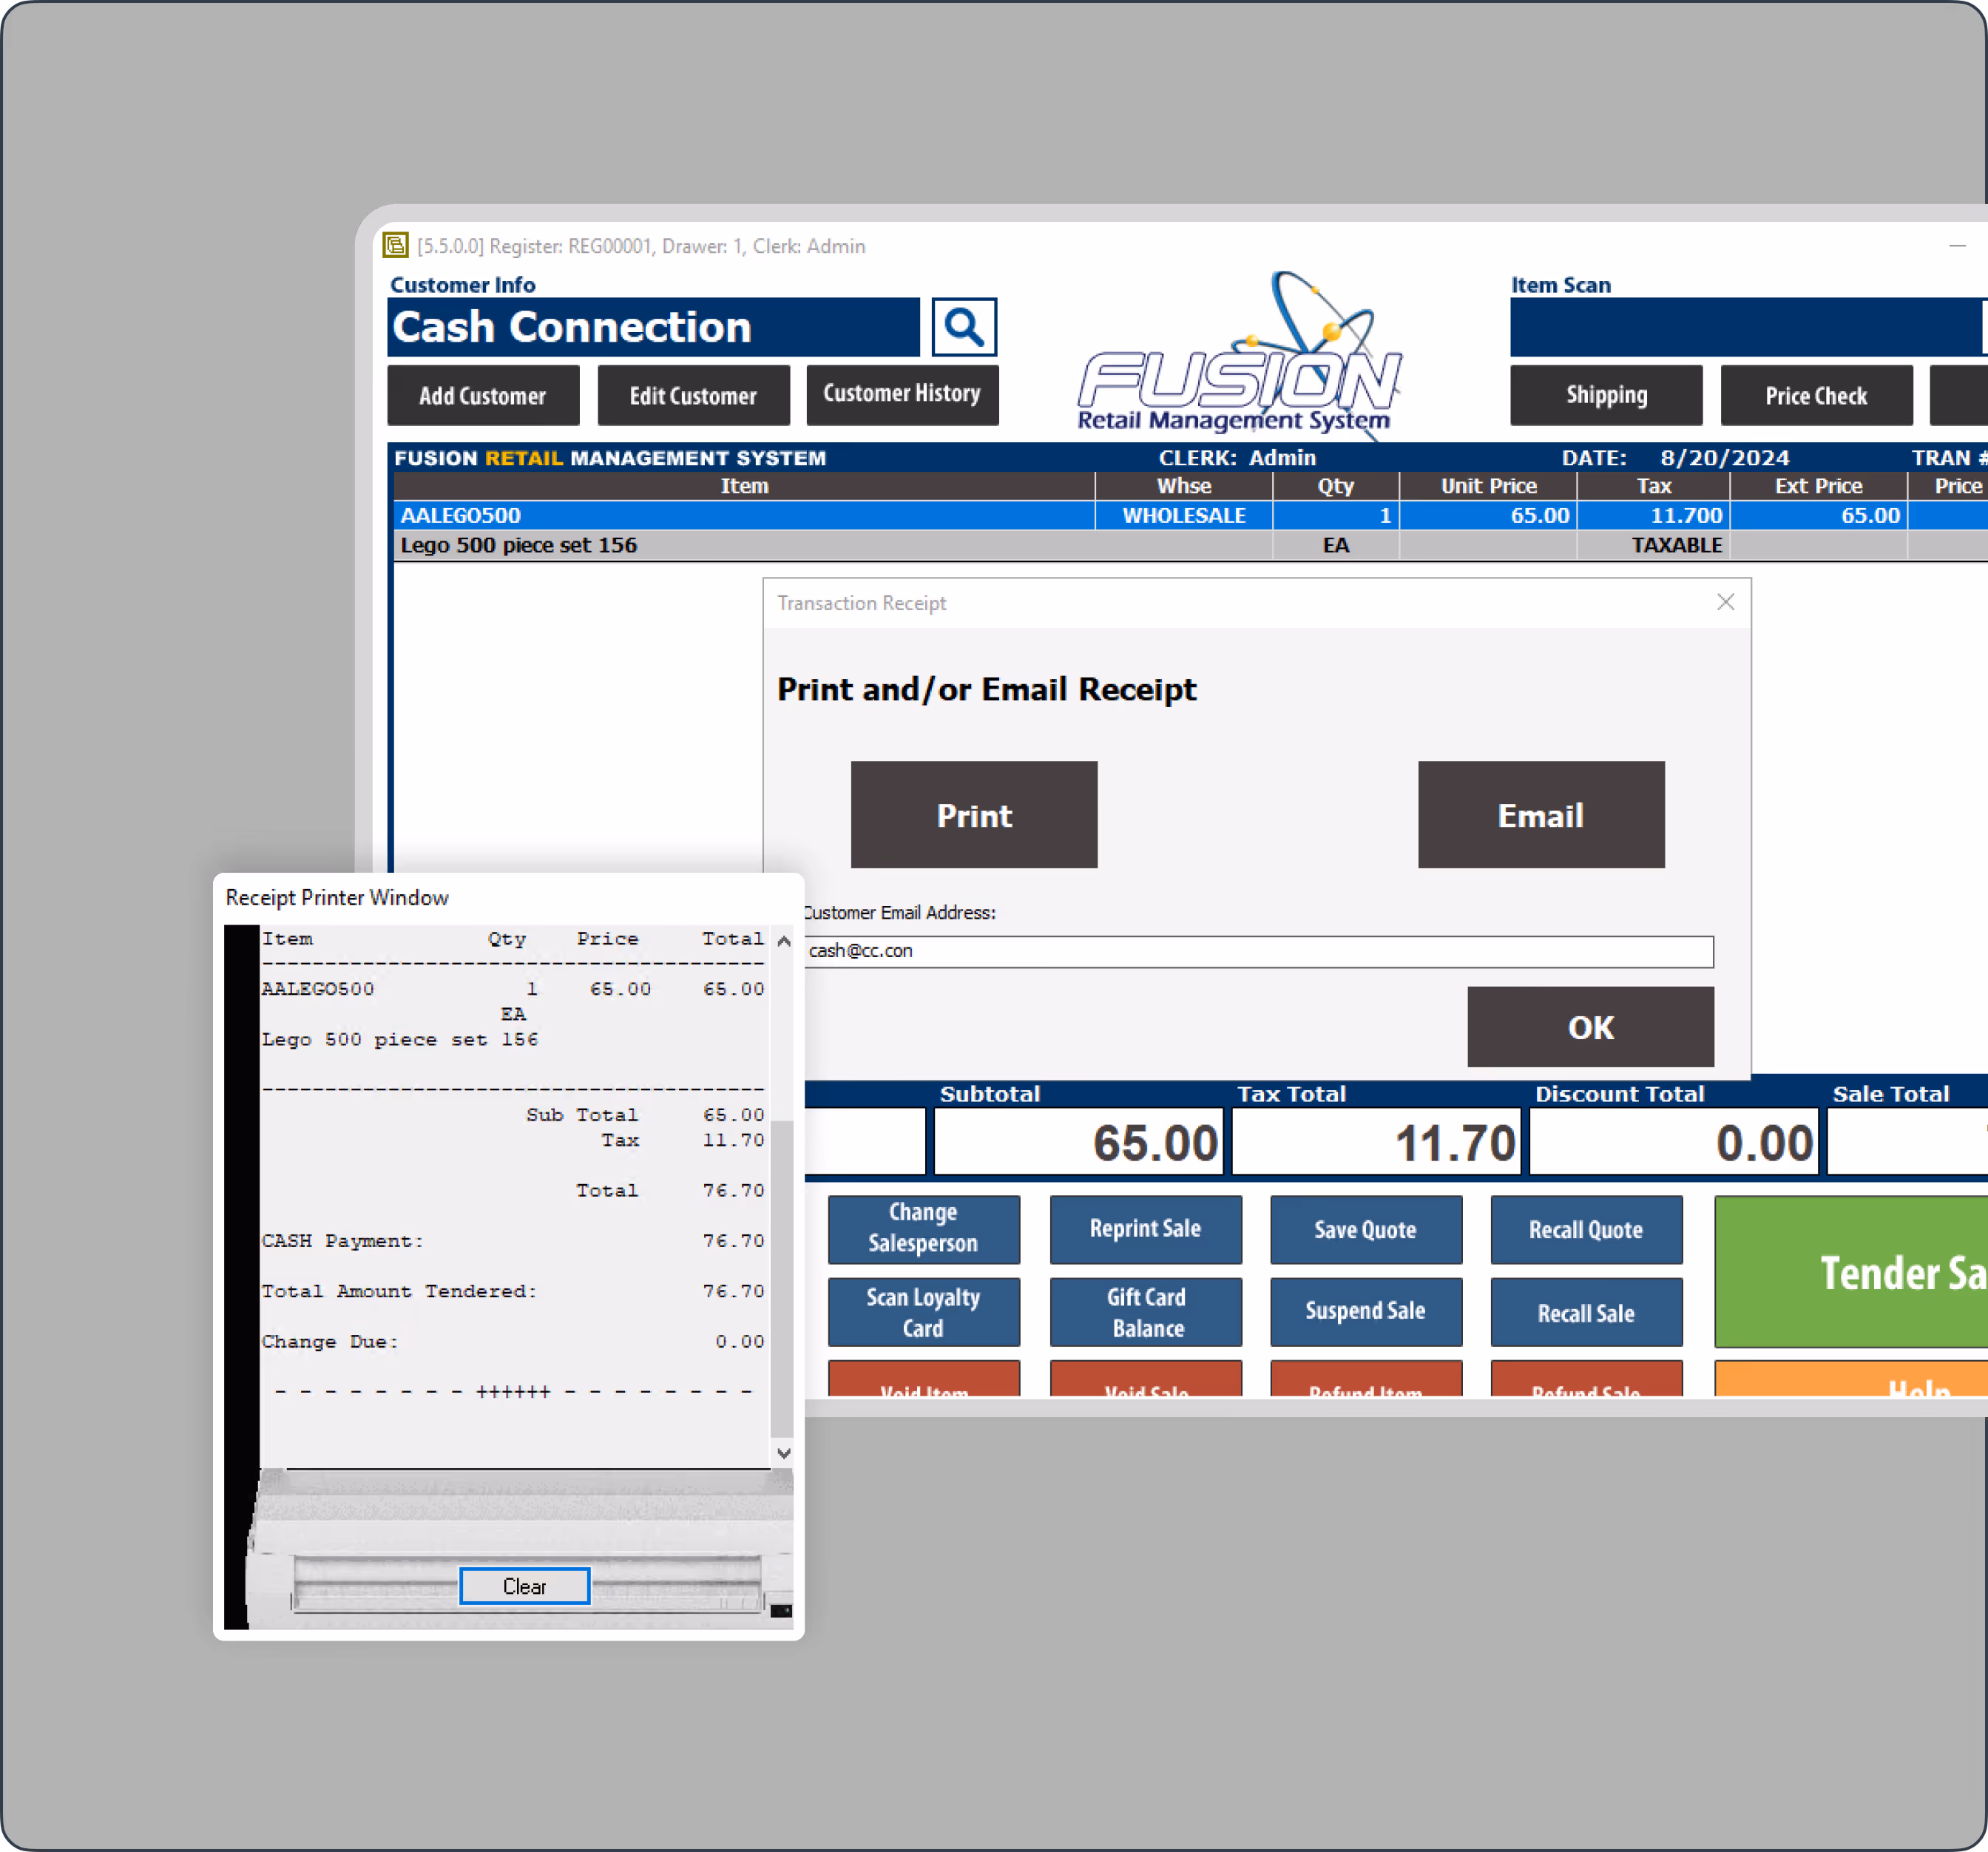This screenshot has height=1852, width=1988.
Task: Click the Item Scan entry field
Action: (1744, 327)
